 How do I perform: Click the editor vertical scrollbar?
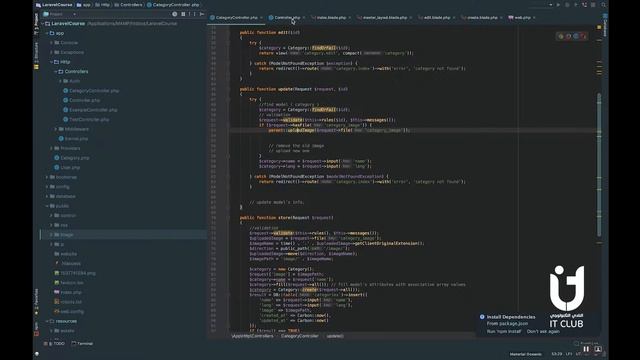tap(599, 164)
